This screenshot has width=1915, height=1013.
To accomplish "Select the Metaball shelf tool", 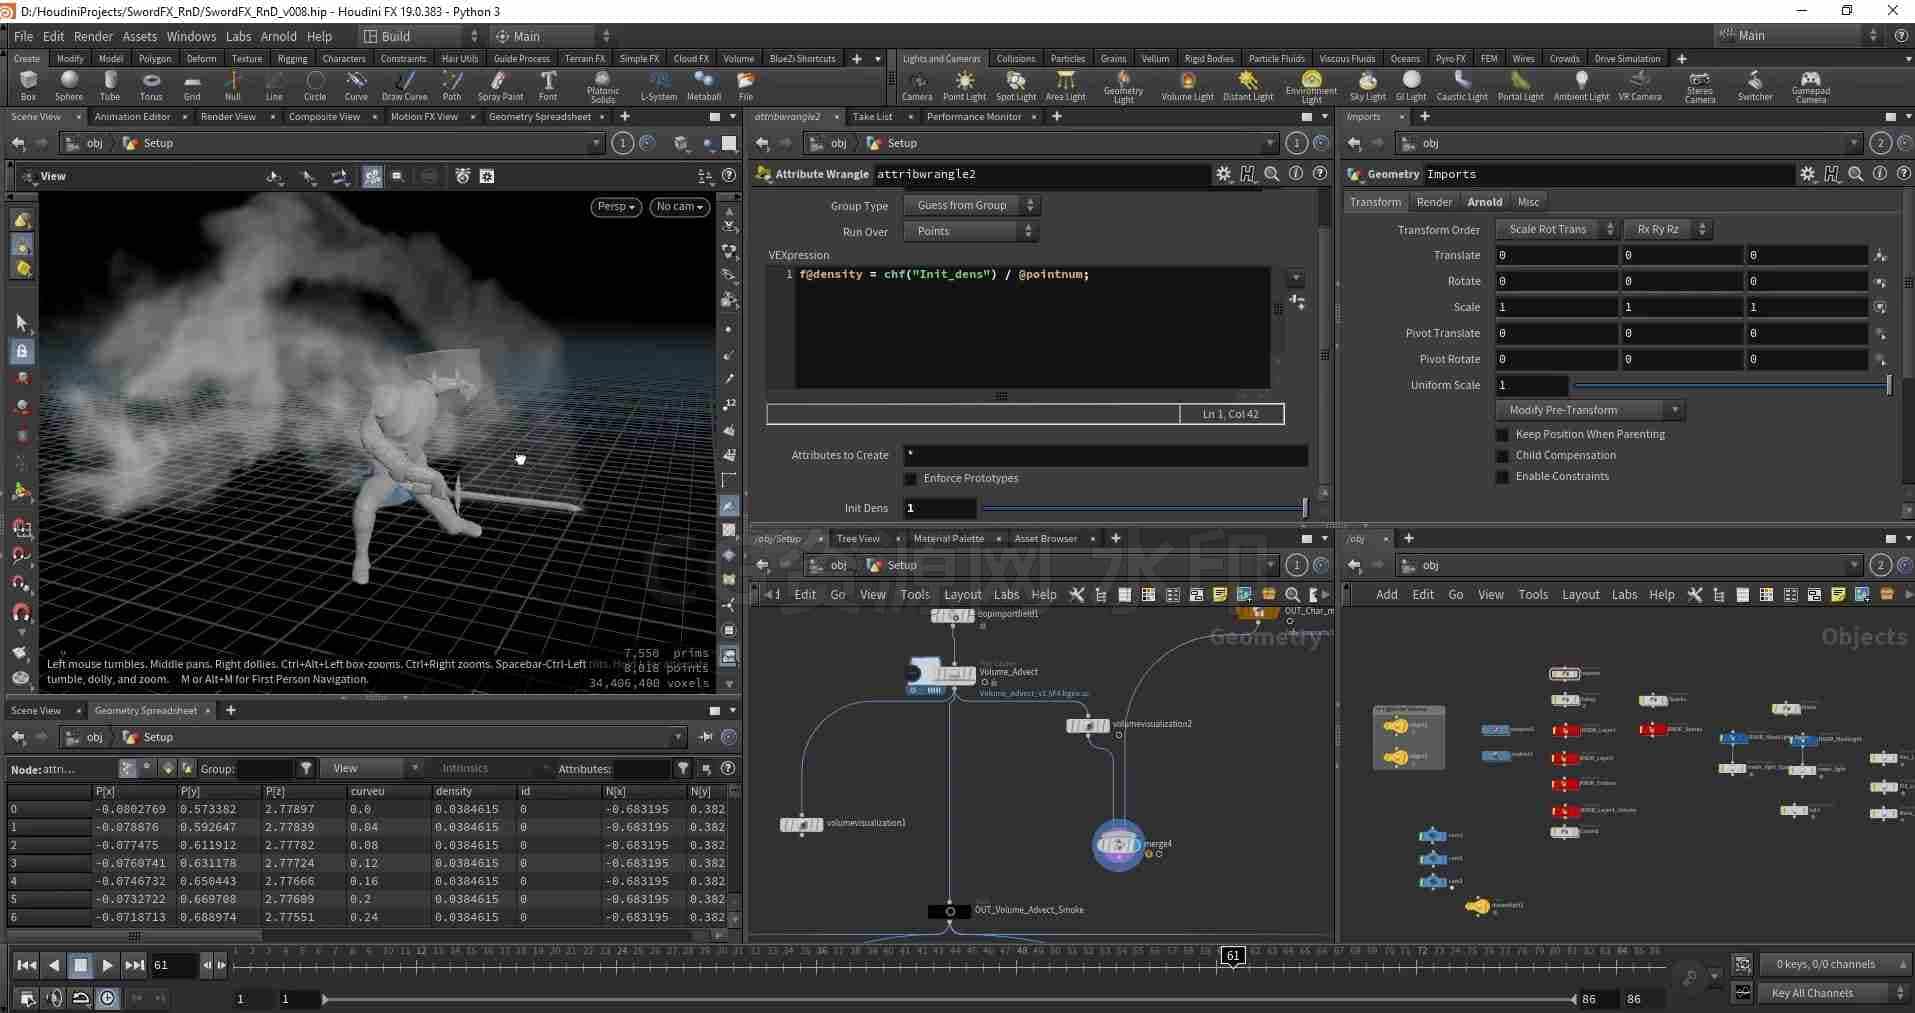I will coord(704,86).
